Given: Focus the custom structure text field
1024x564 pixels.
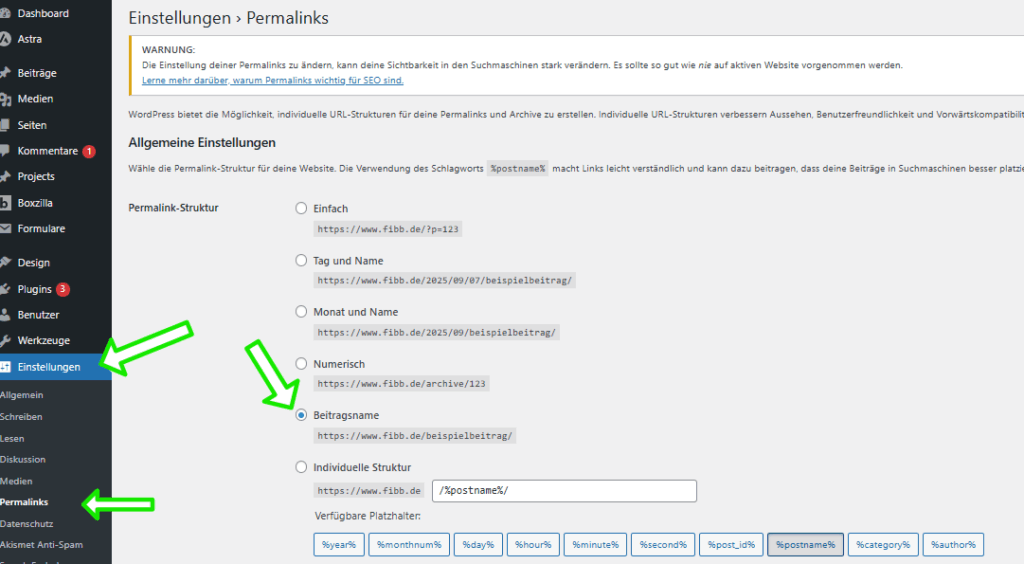Looking at the screenshot, I should pos(564,491).
